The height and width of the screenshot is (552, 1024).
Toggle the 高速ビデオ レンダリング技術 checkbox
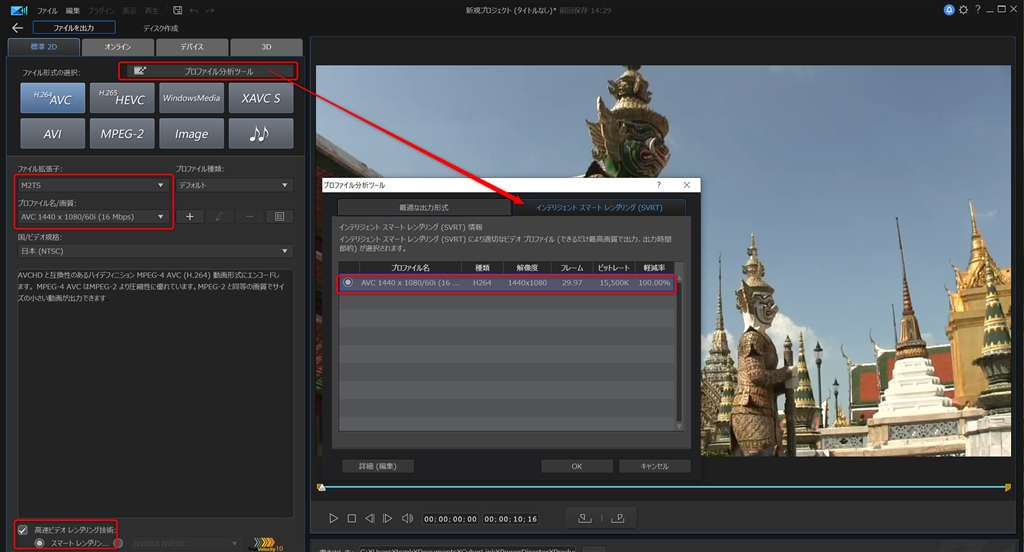(23, 529)
